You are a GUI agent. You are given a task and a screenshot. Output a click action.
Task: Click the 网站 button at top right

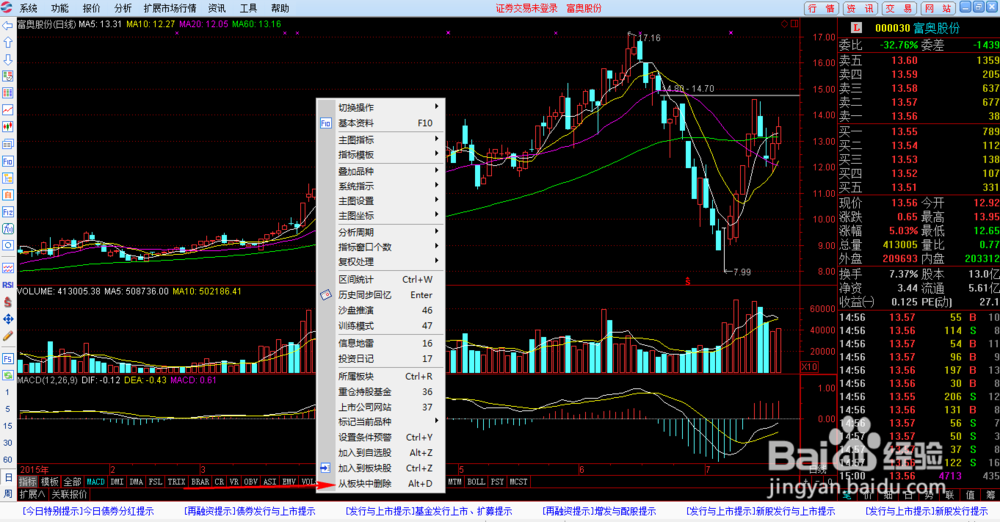coord(938,8)
